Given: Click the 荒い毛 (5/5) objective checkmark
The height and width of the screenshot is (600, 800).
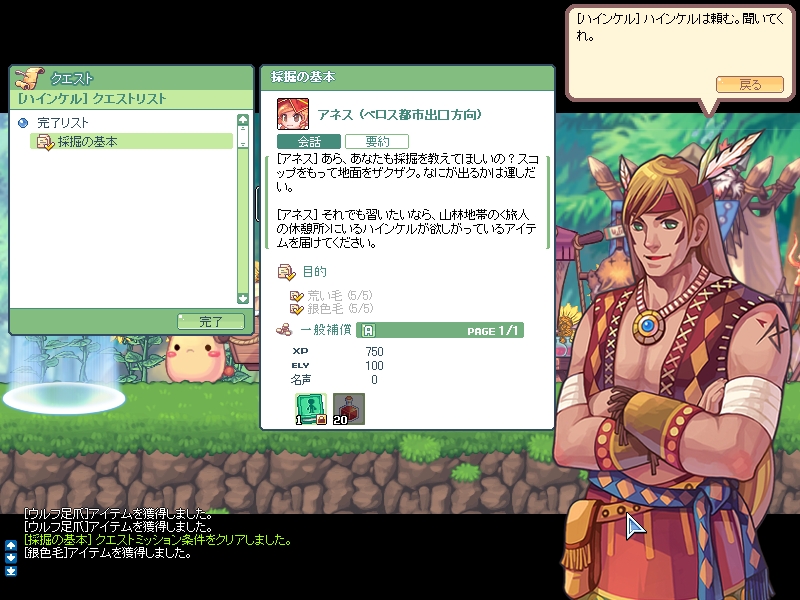Looking at the screenshot, I should pyautogui.click(x=296, y=296).
